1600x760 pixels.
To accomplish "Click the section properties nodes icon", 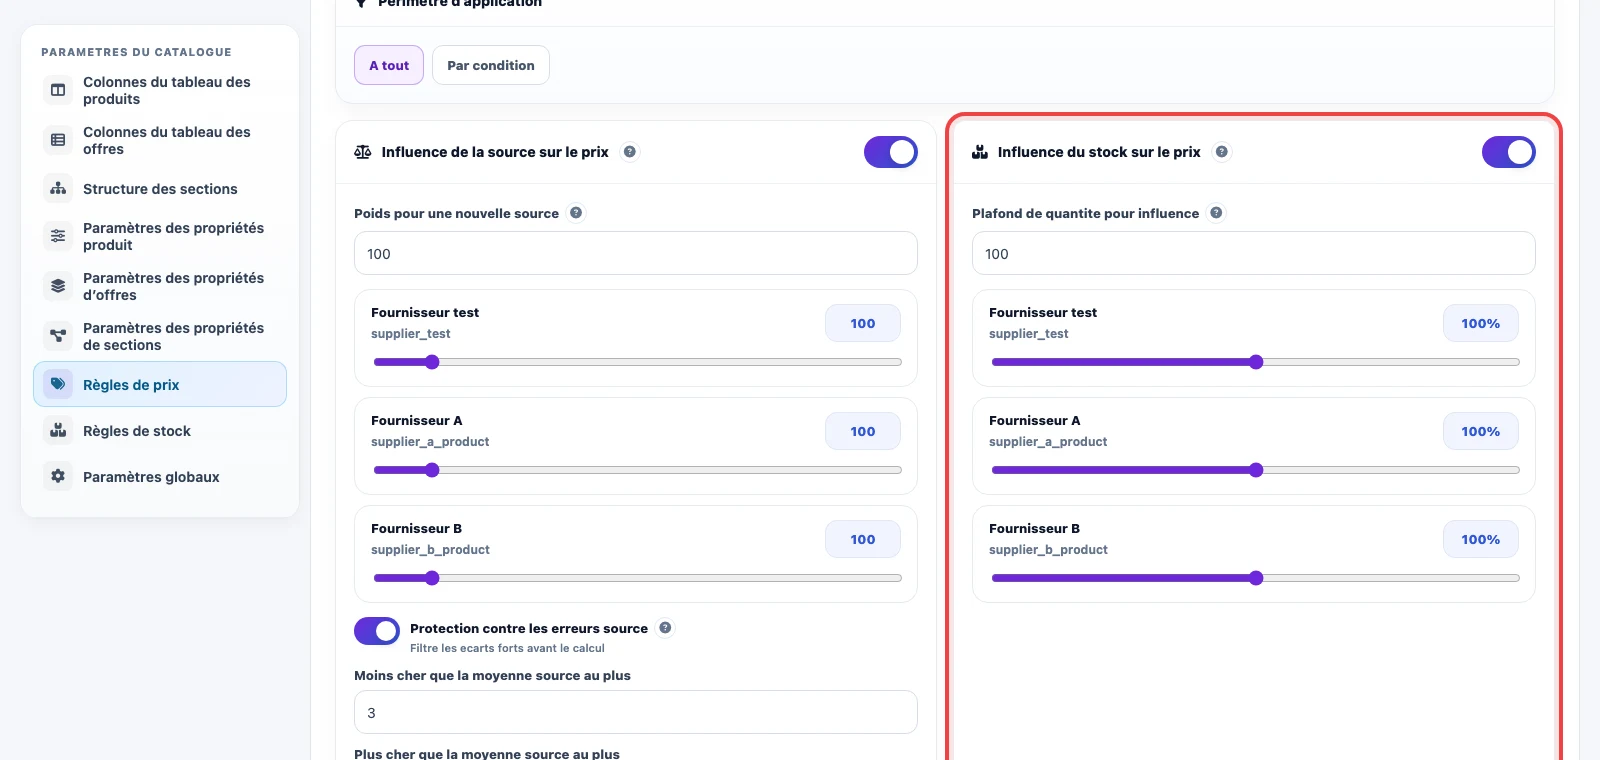I will click(58, 336).
